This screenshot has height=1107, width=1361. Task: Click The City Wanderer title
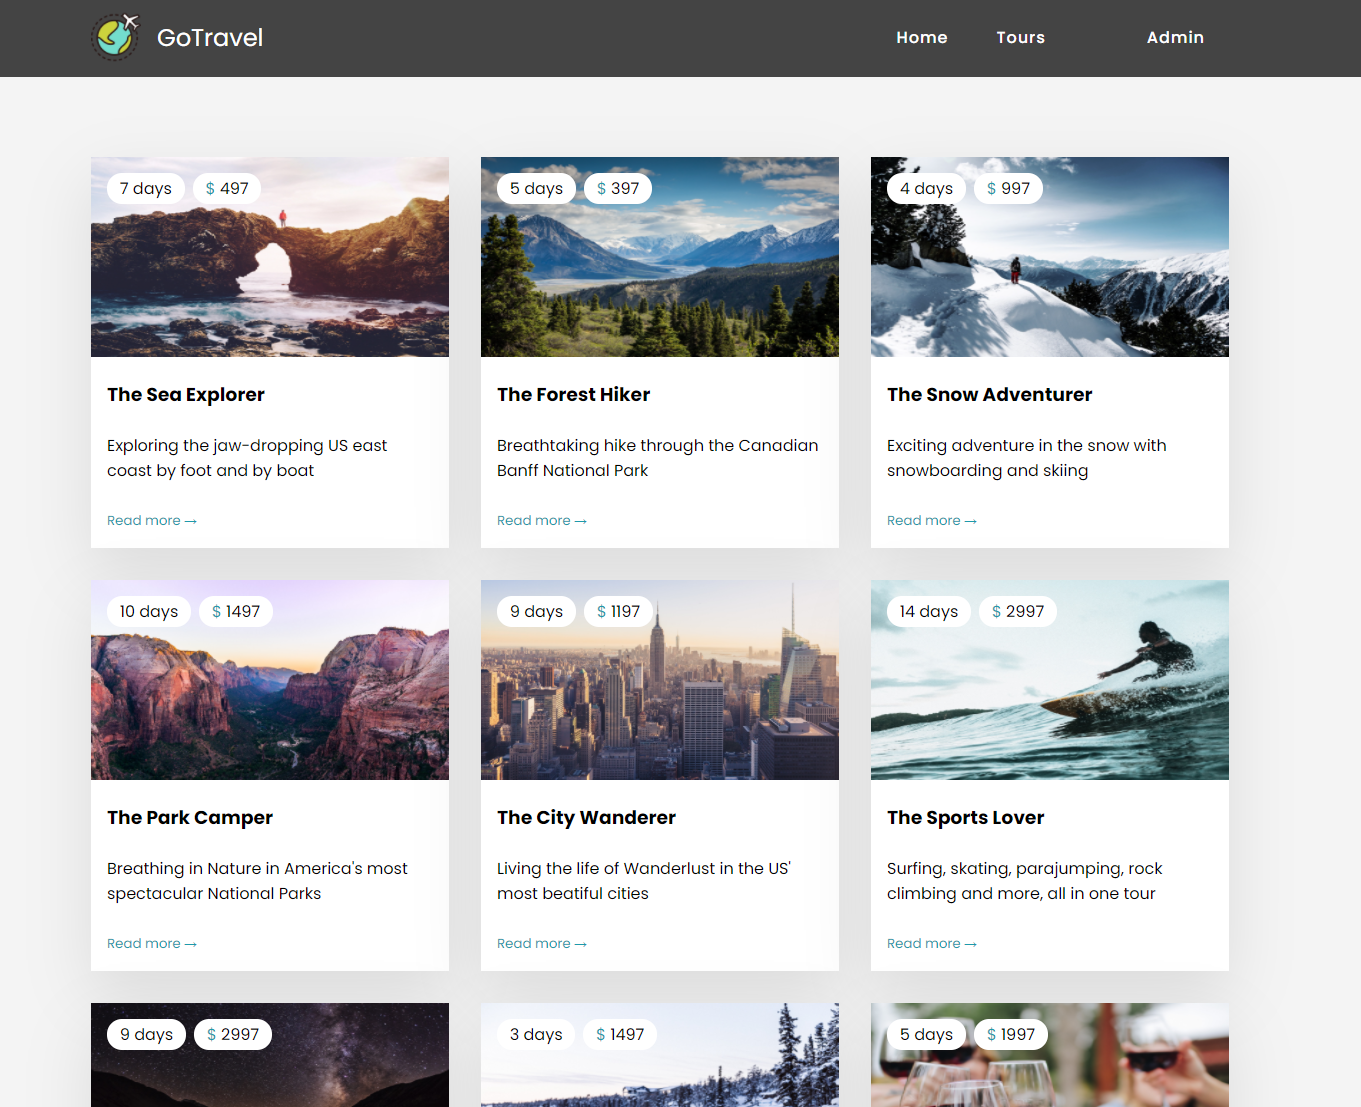pyautogui.click(x=587, y=818)
